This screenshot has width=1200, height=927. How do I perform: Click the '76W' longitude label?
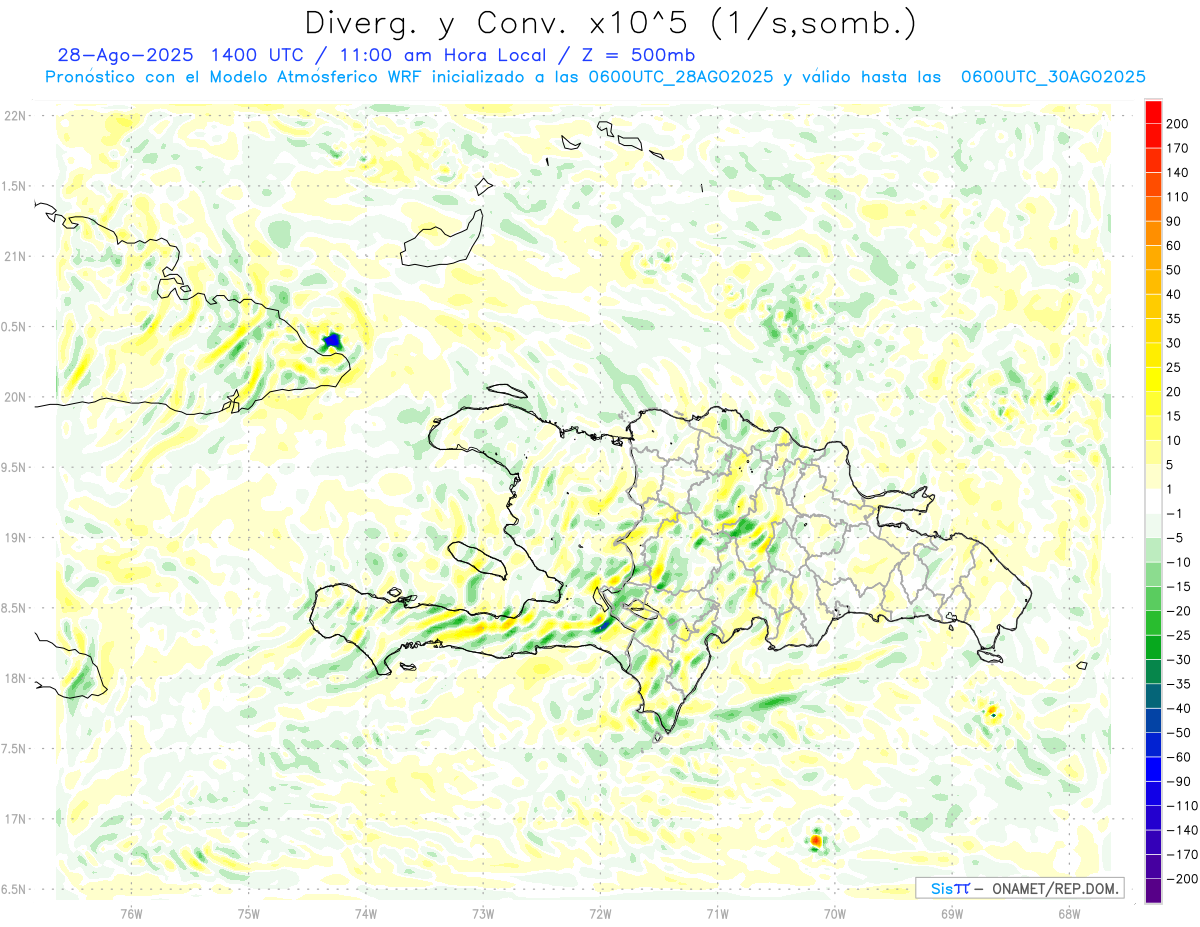click(131, 913)
